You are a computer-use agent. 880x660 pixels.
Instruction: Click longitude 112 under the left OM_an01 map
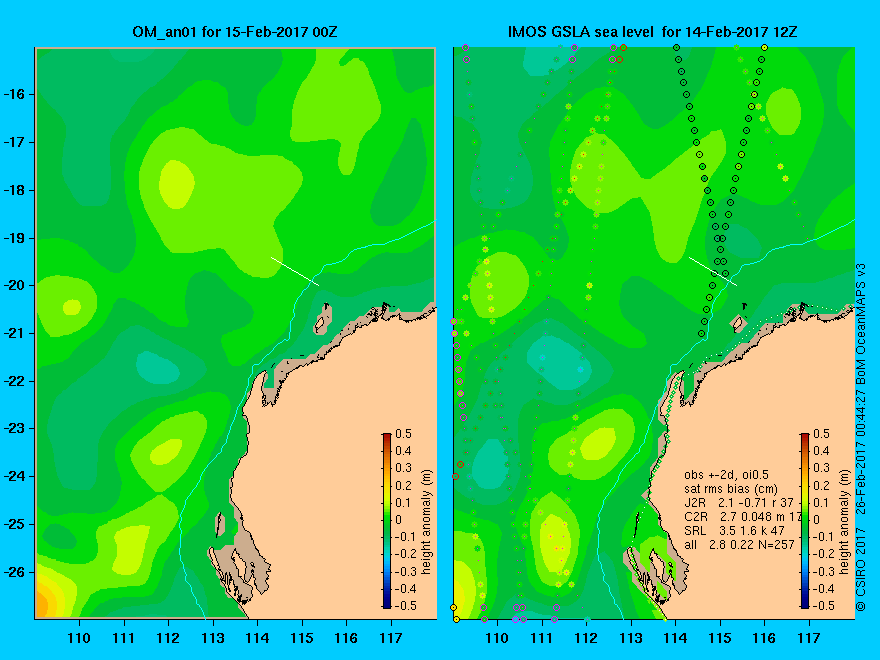[168, 638]
